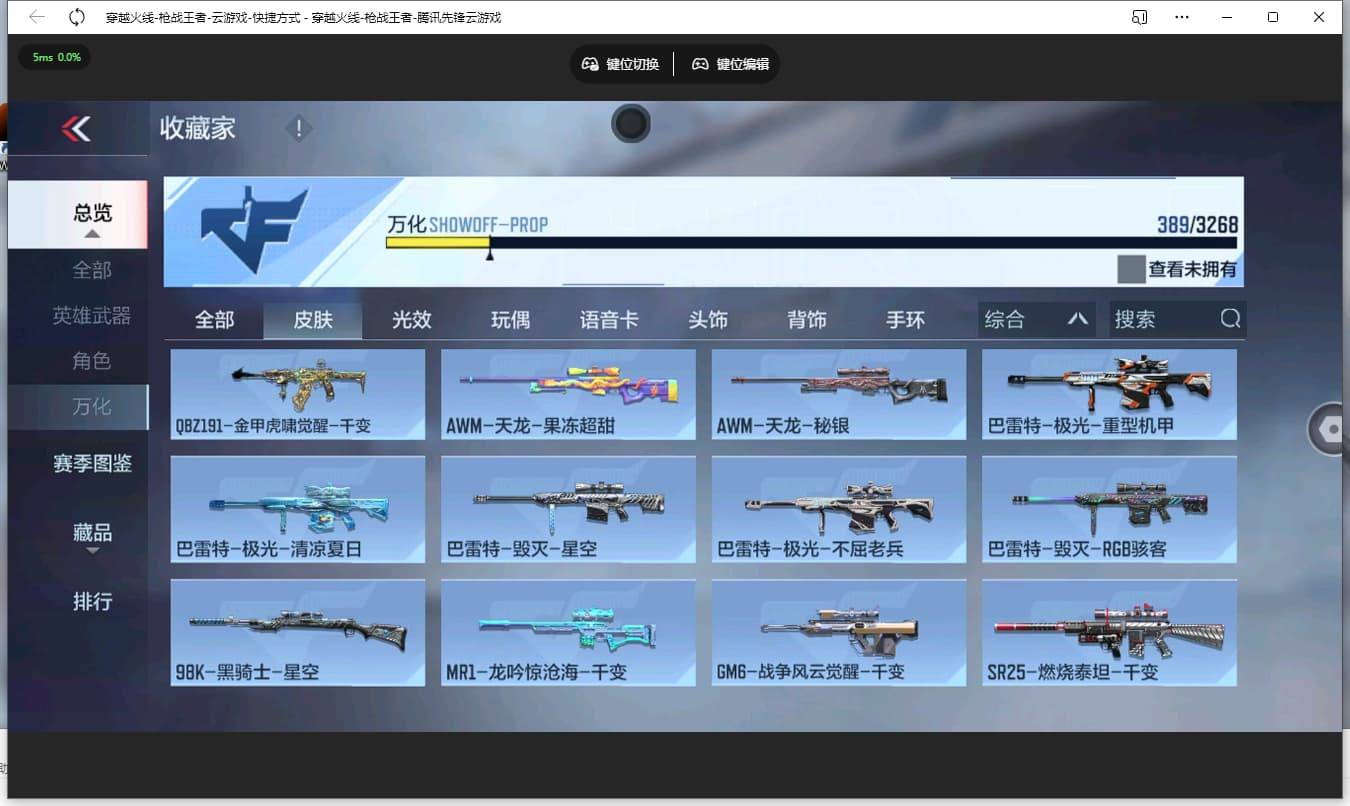Switch sidebar view to 英雄武器

(91, 315)
